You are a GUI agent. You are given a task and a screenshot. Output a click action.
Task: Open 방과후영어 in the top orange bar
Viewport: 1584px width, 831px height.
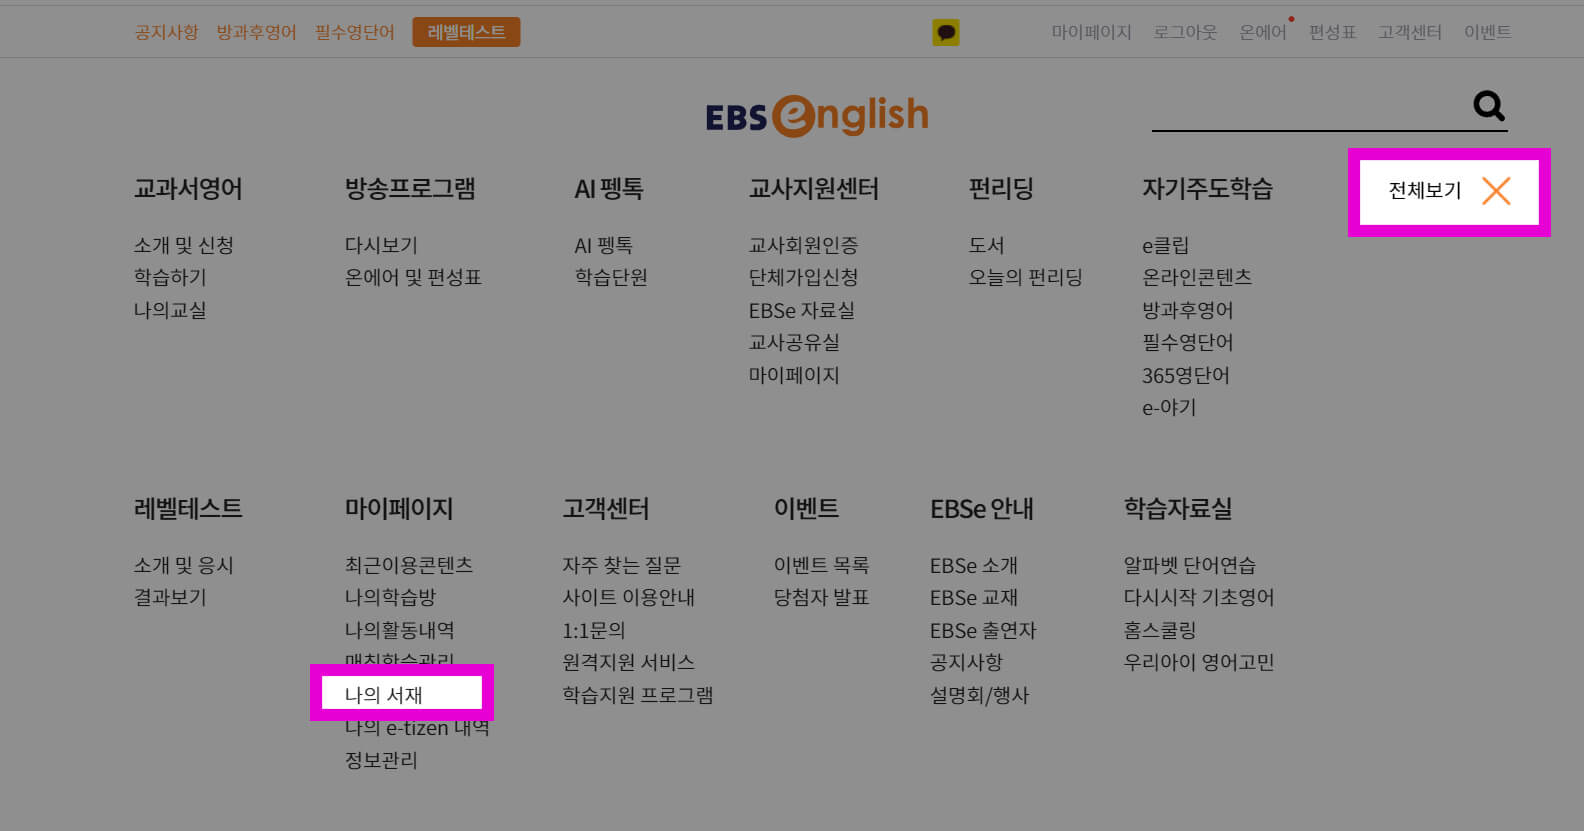(x=257, y=32)
